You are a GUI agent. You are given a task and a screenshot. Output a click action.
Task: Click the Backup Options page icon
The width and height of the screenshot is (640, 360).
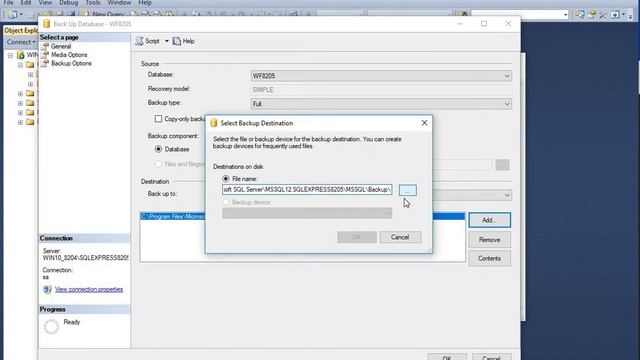(45, 63)
